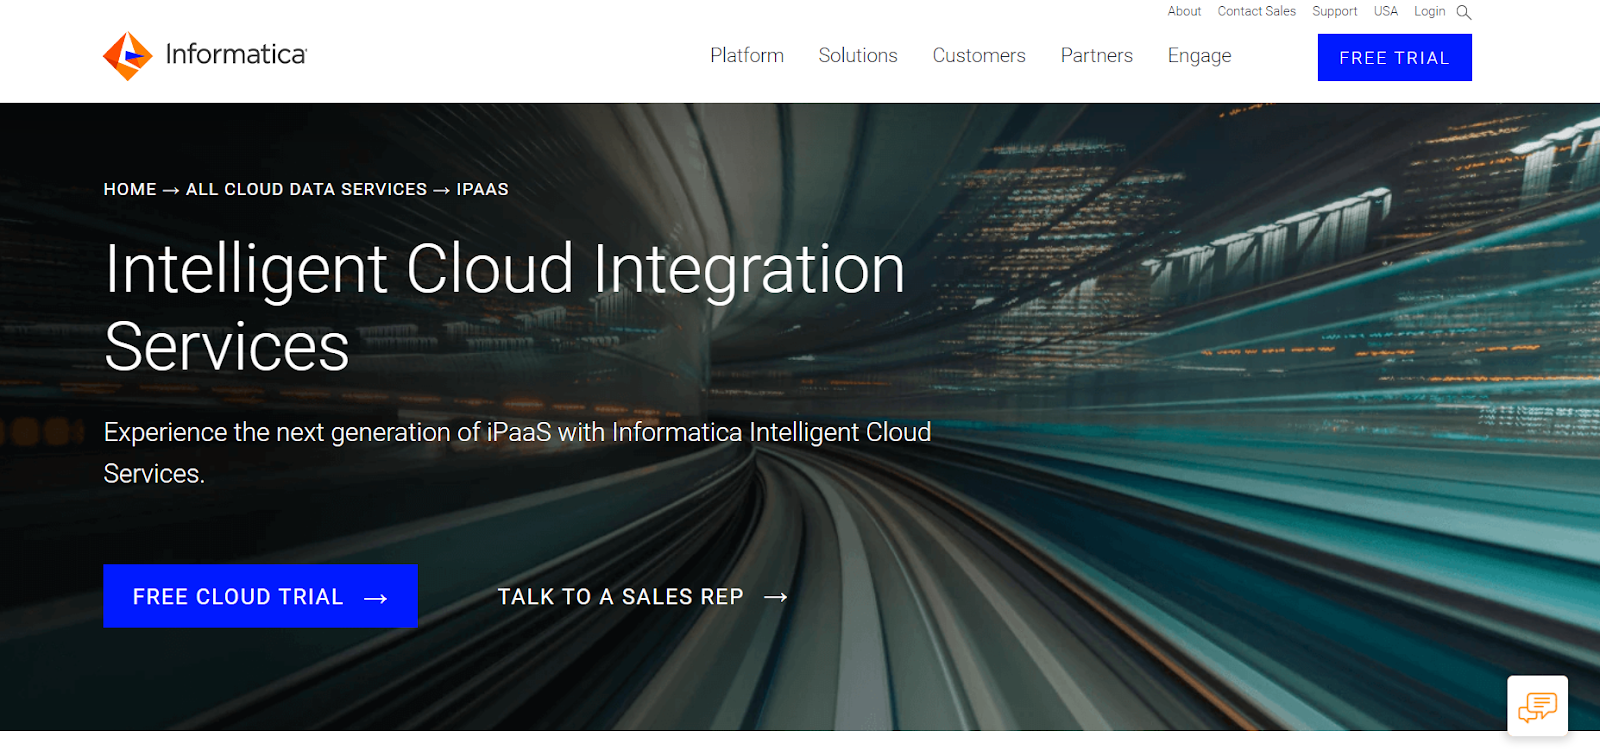Viewport: 1600px width, 750px height.
Task: Click TALK TO A SALES REP link
Action: (643, 597)
